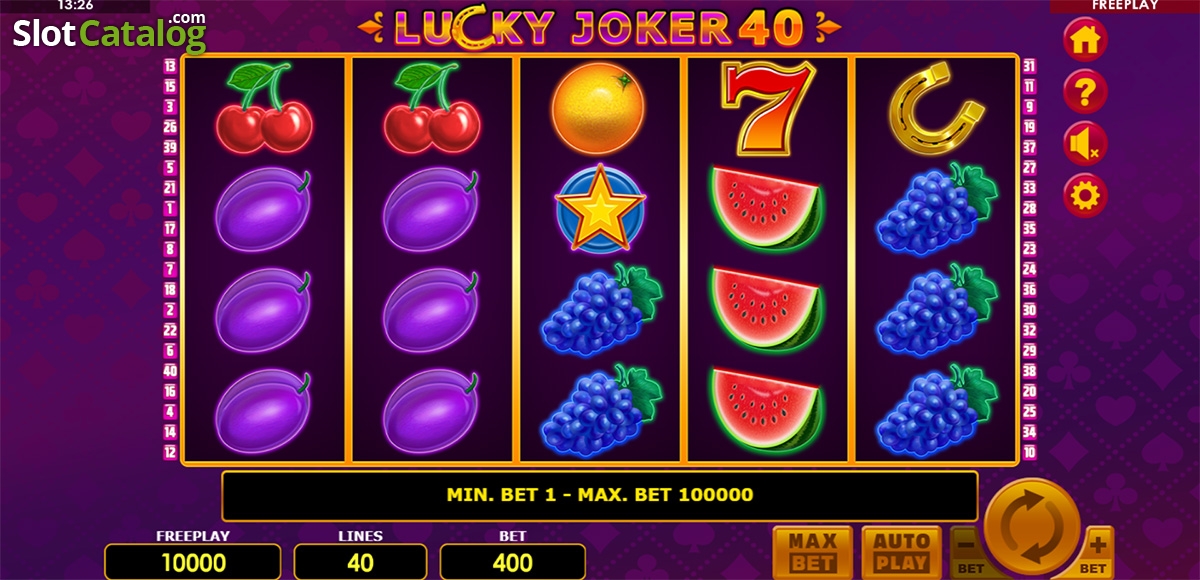The height and width of the screenshot is (580, 1200).
Task: Open the settings gear icon
Action: click(x=1085, y=195)
